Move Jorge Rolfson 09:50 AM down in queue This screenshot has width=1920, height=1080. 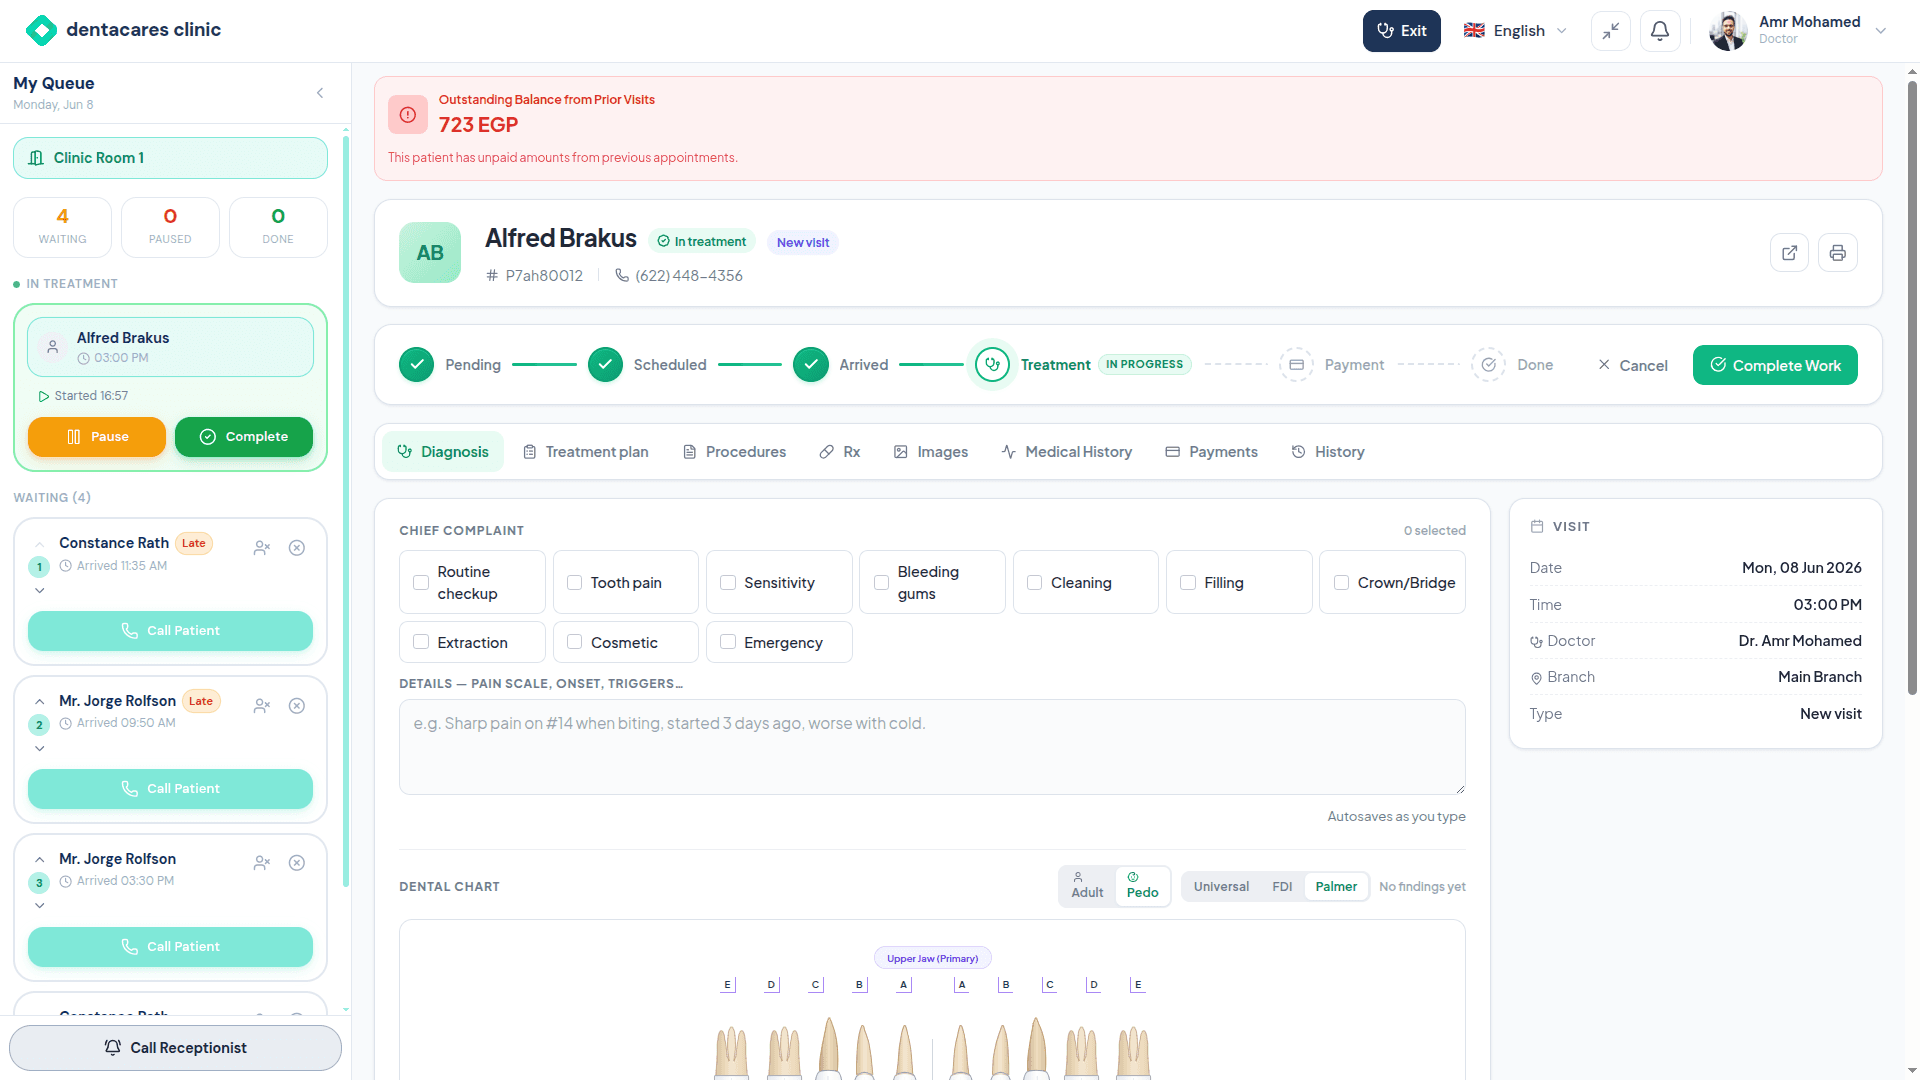(x=39, y=748)
